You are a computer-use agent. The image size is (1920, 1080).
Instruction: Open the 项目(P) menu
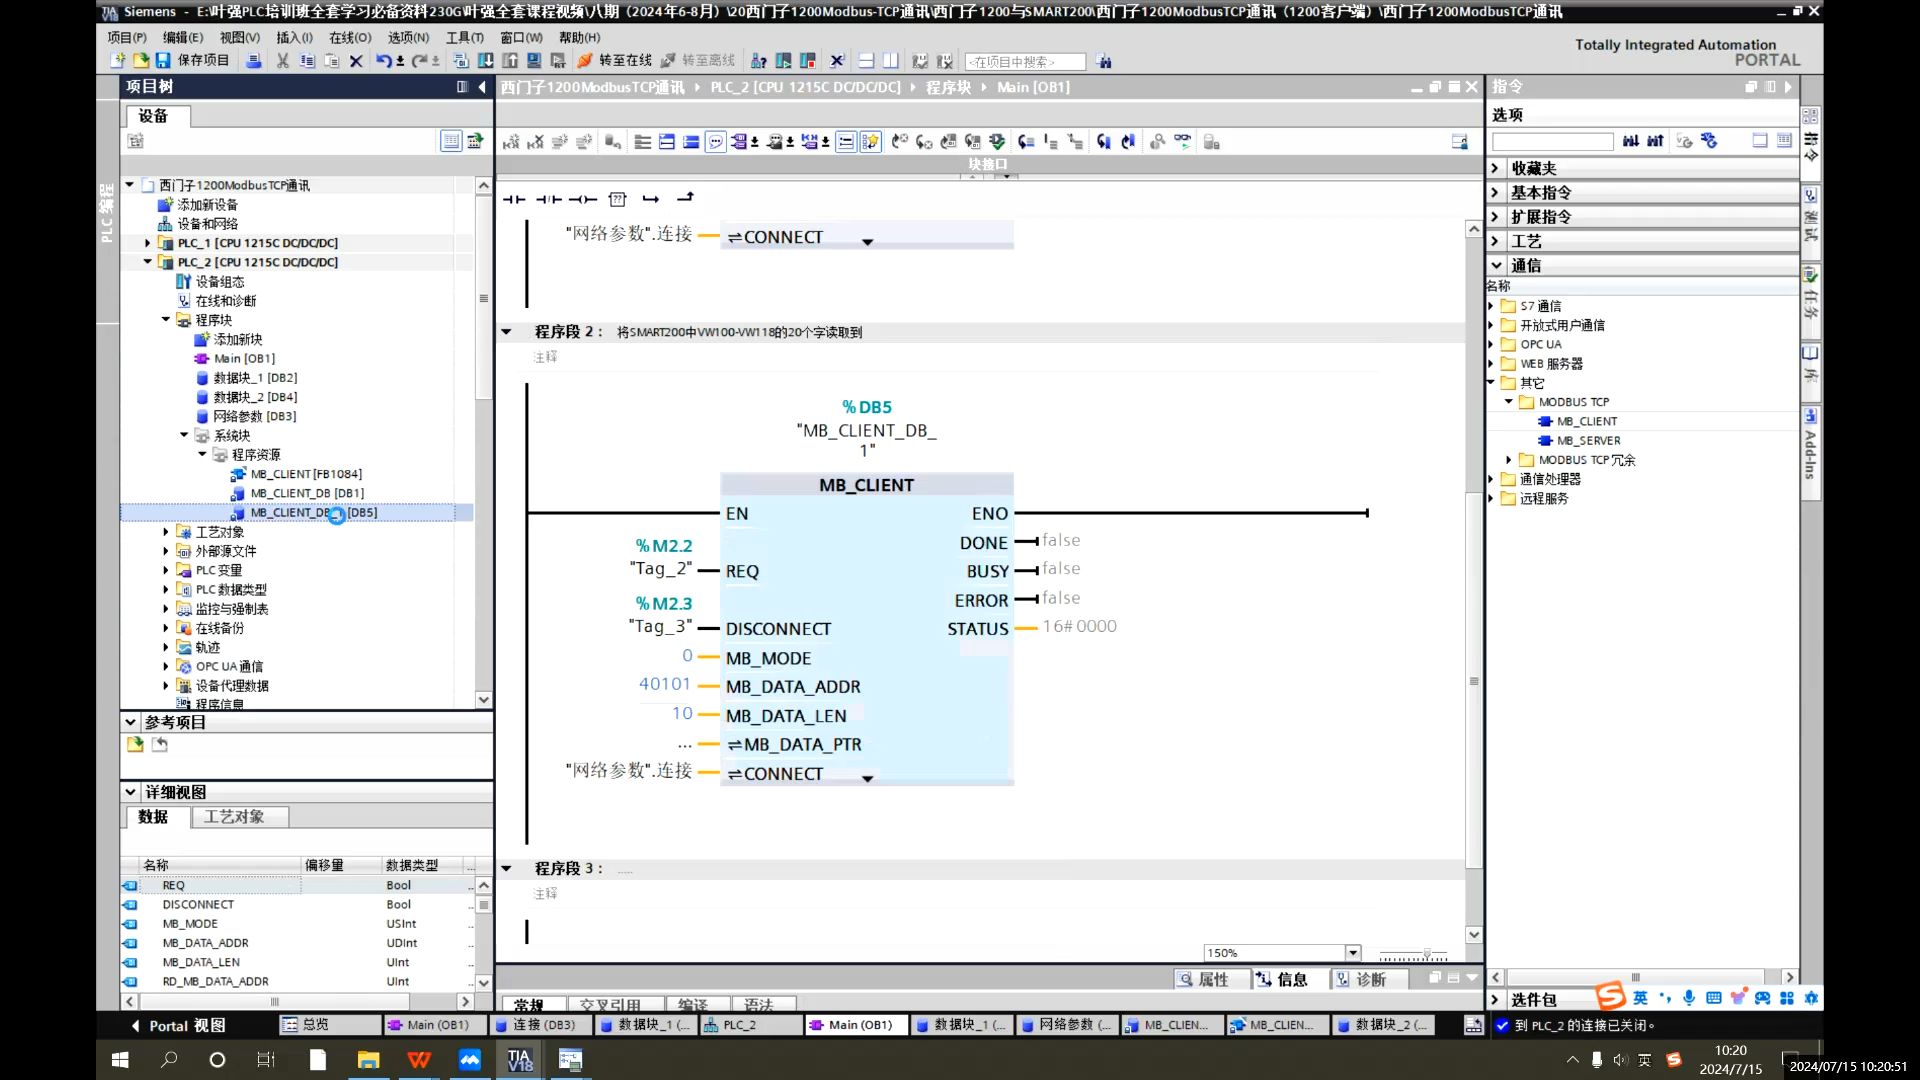click(127, 37)
